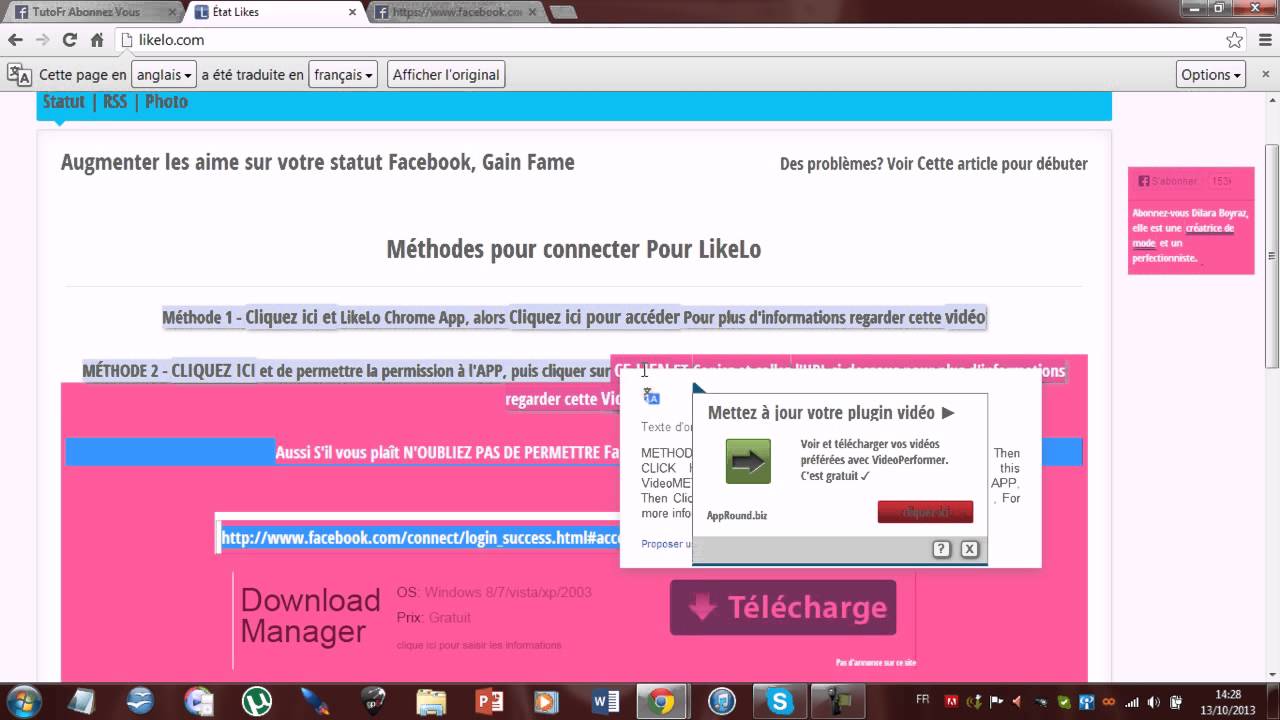Open Skype from the taskbar
This screenshot has width=1280, height=720.
(778, 702)
